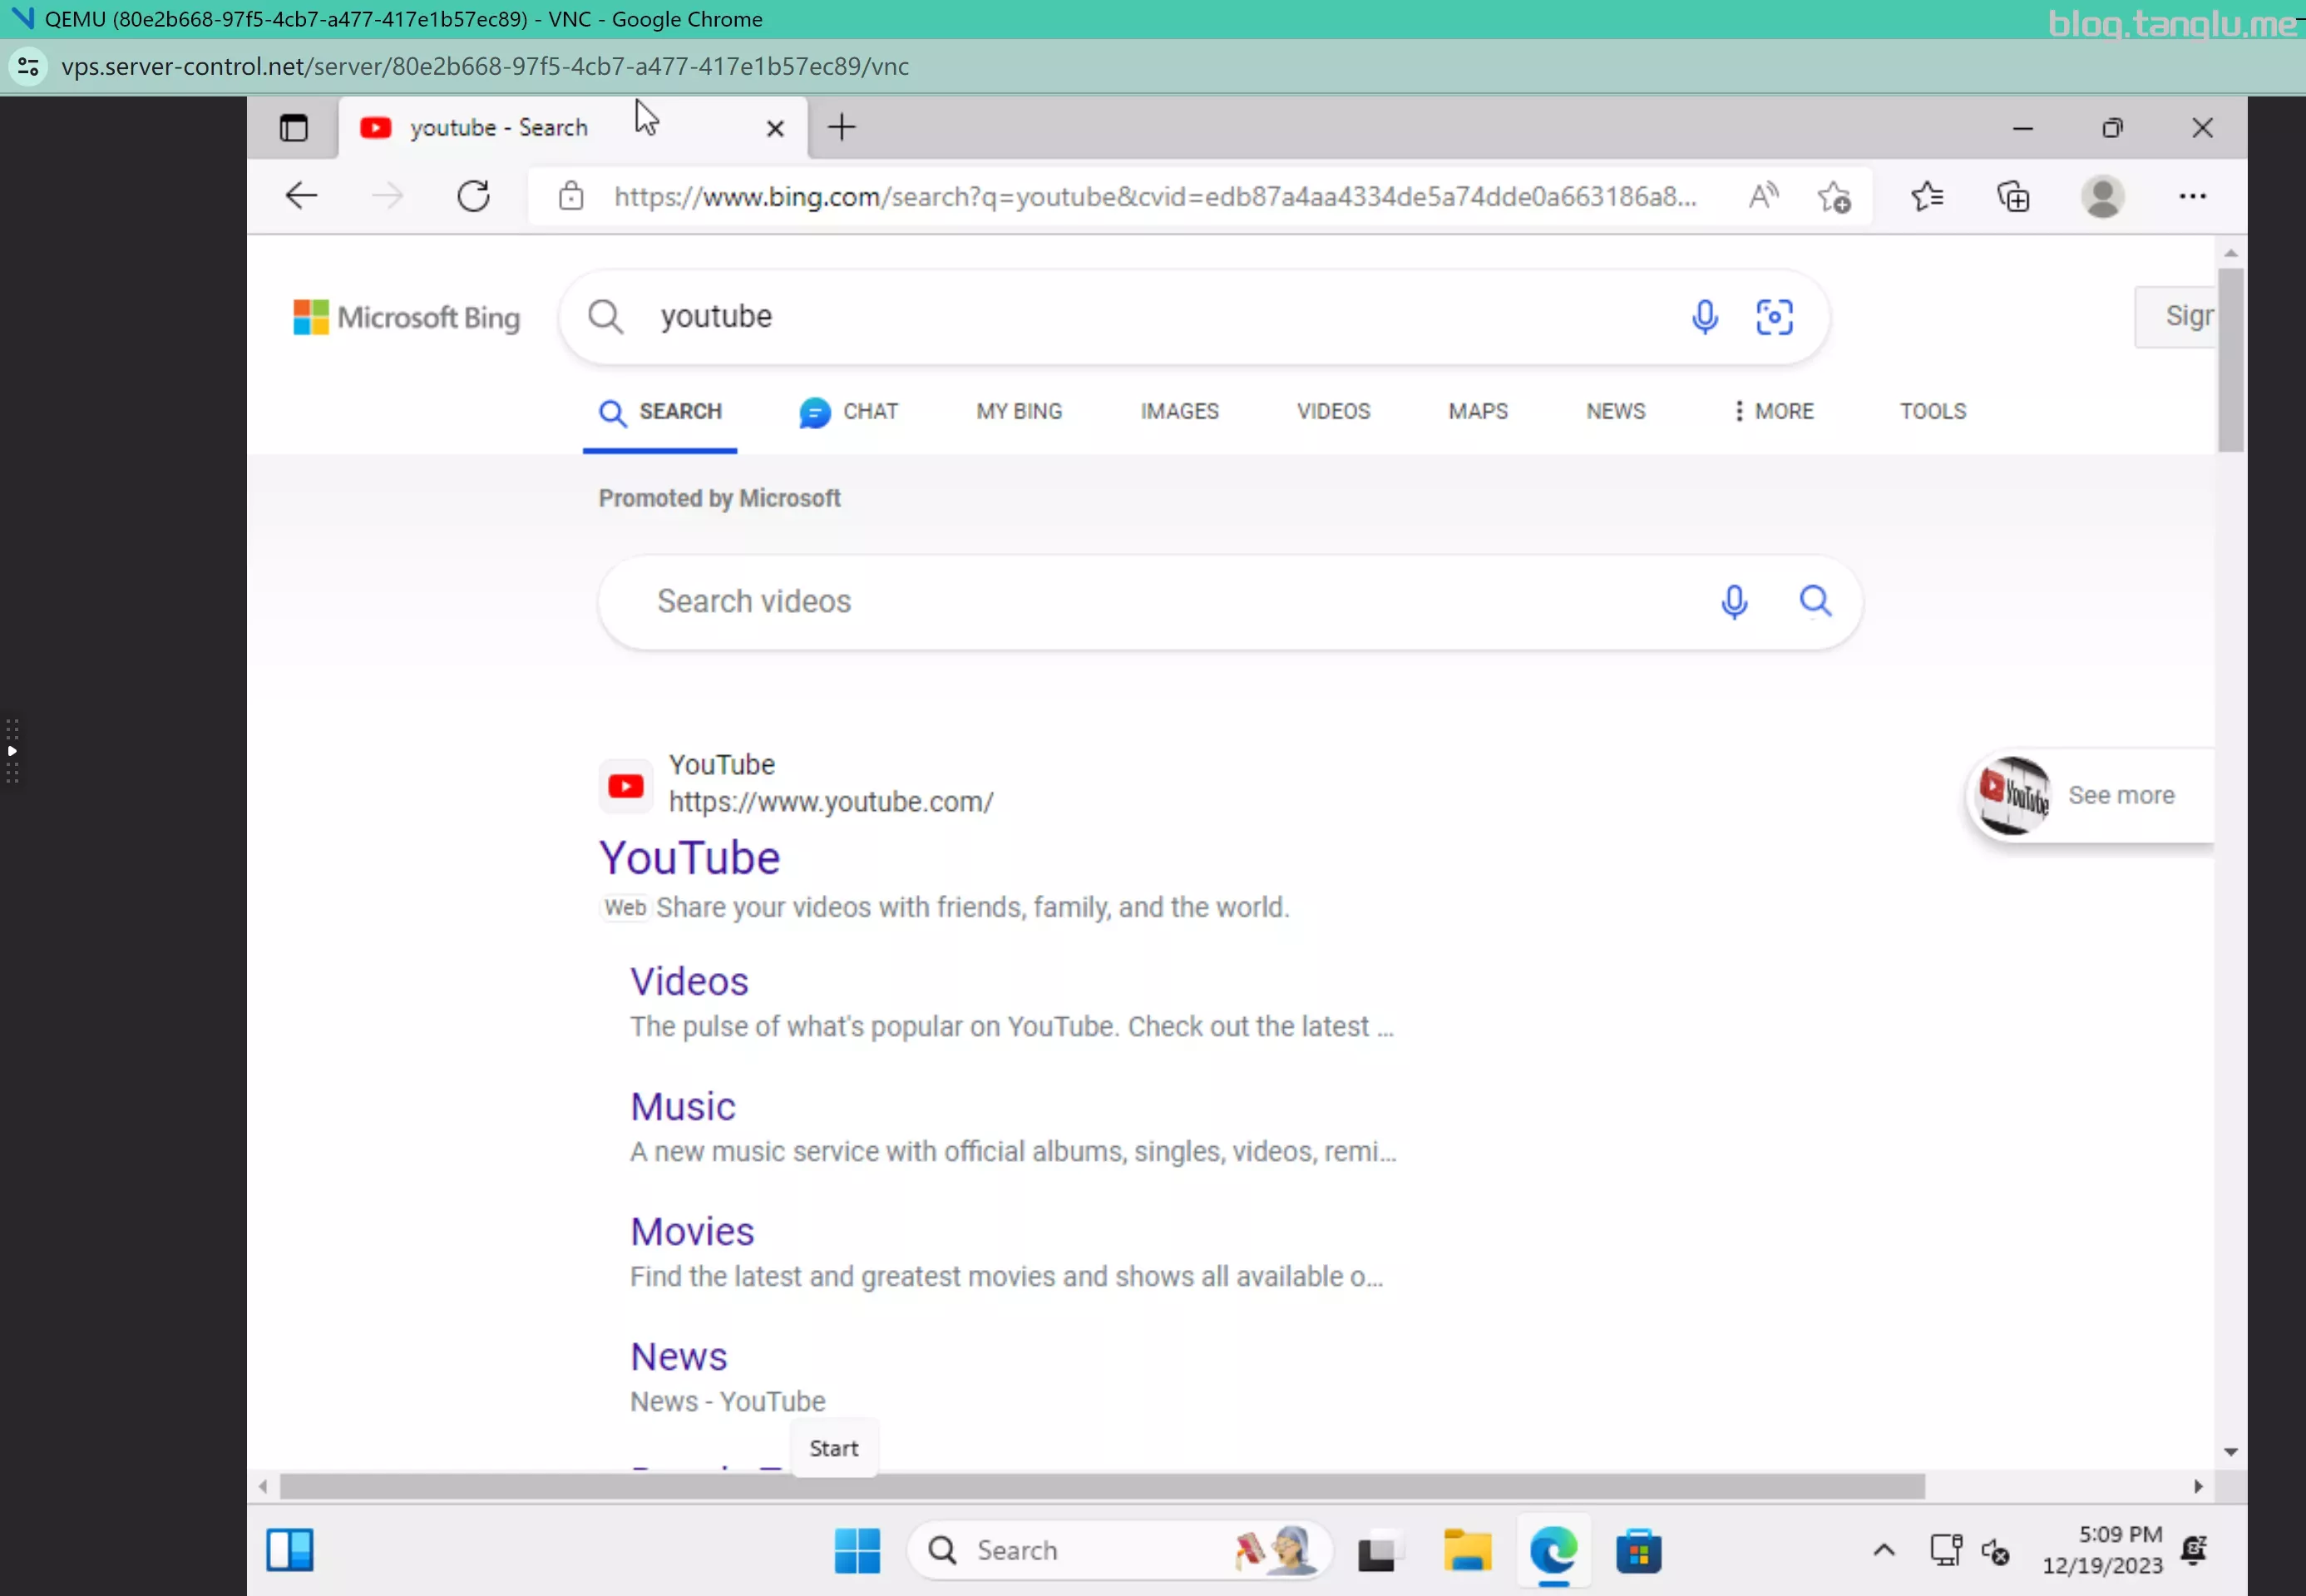
Task: Expand the MORE search categories menu
Action: coord(1773,411)
